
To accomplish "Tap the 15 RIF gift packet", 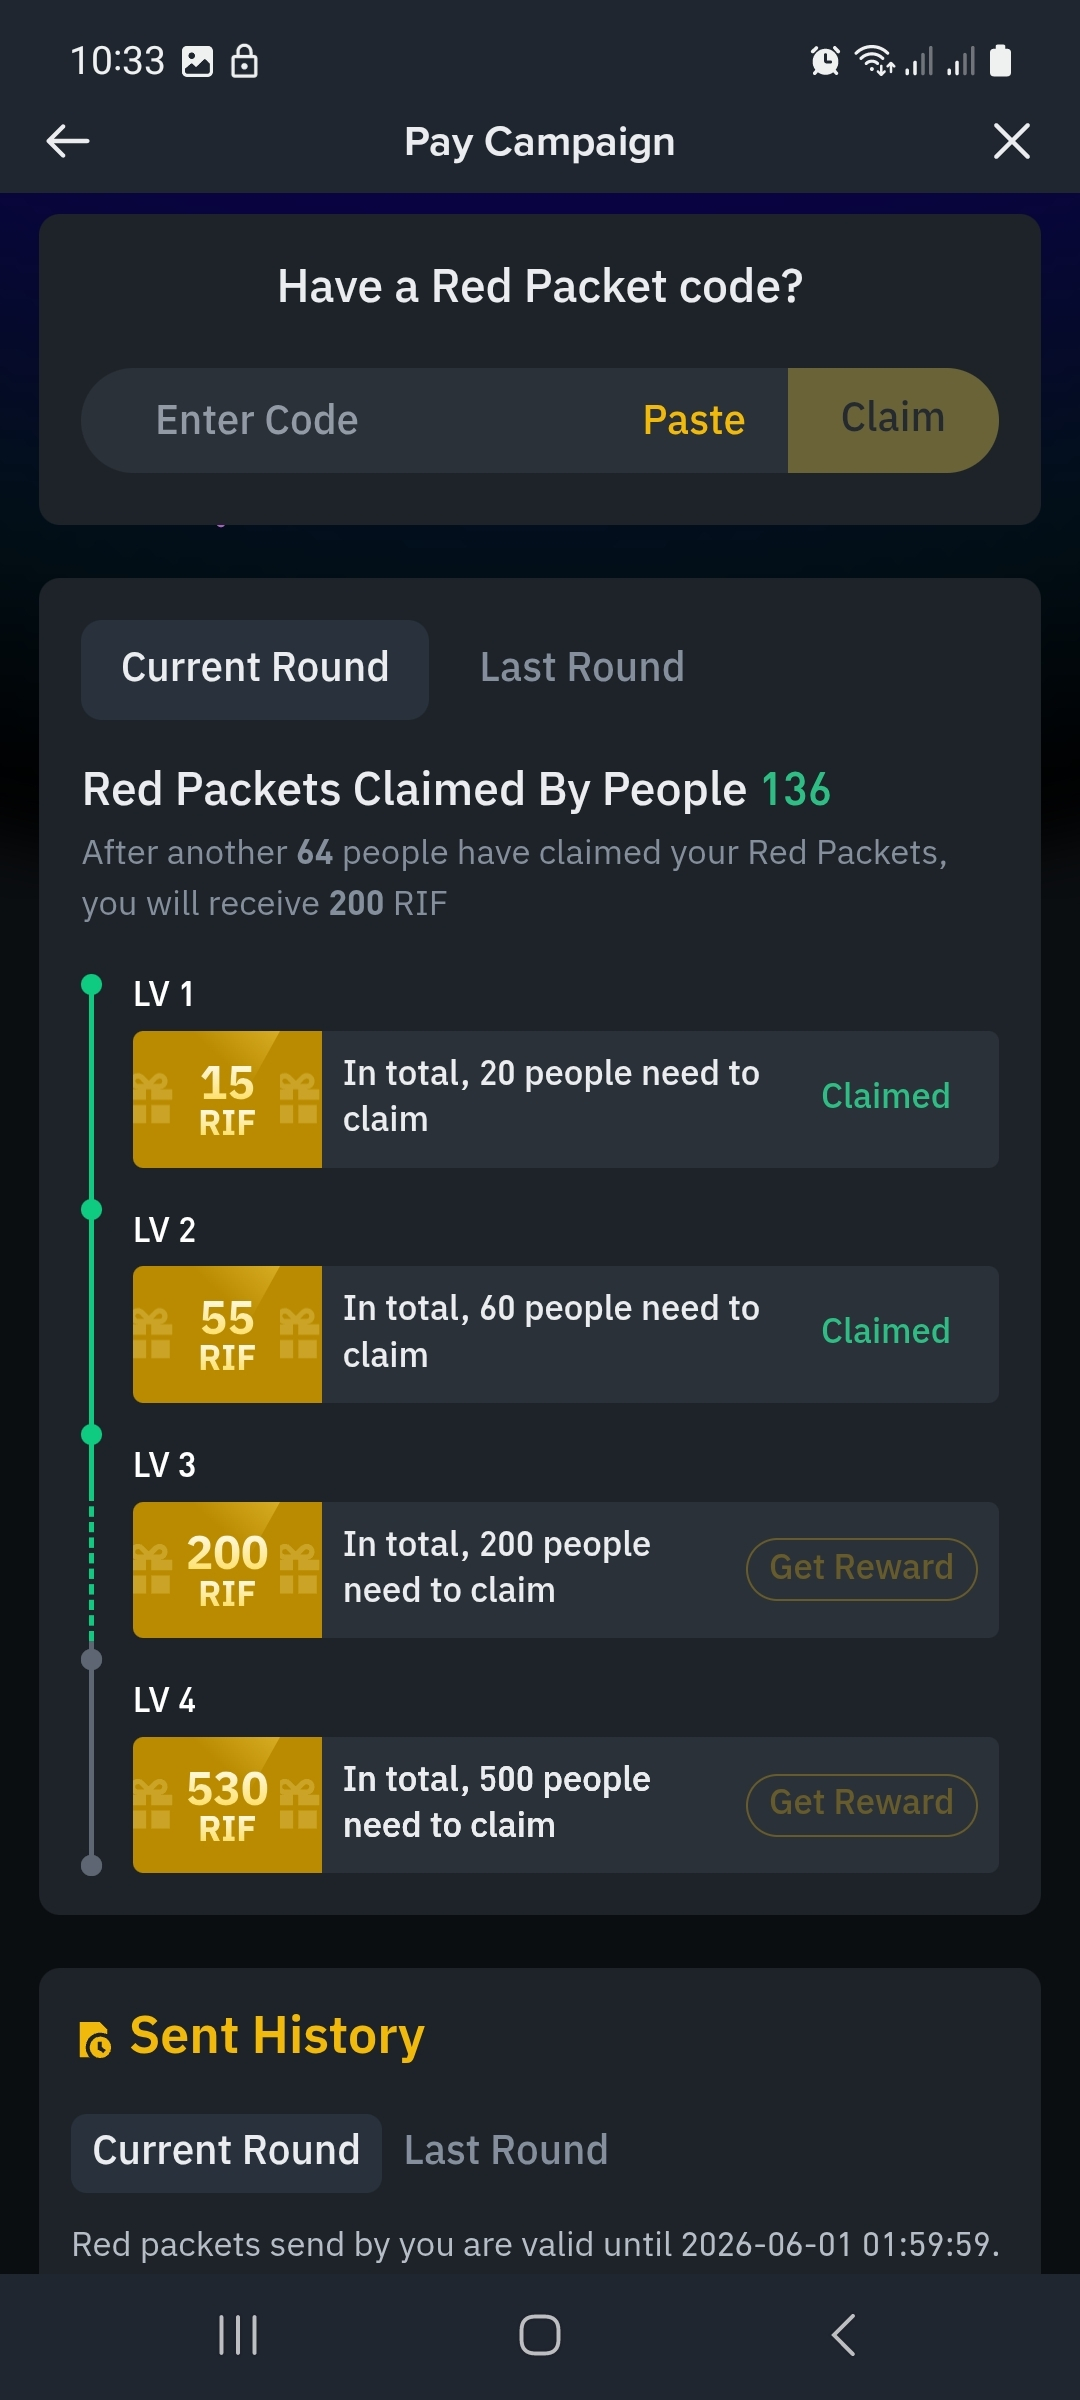I will [228, 1099].
